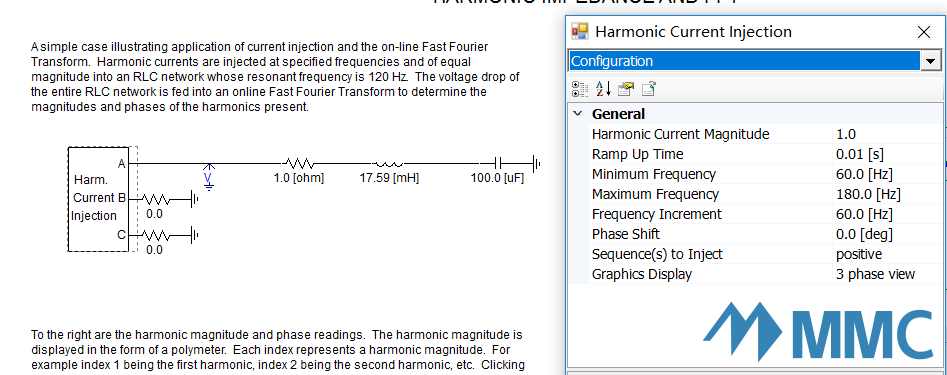Open the Configuration dropdown arrow

pos(931,61)
